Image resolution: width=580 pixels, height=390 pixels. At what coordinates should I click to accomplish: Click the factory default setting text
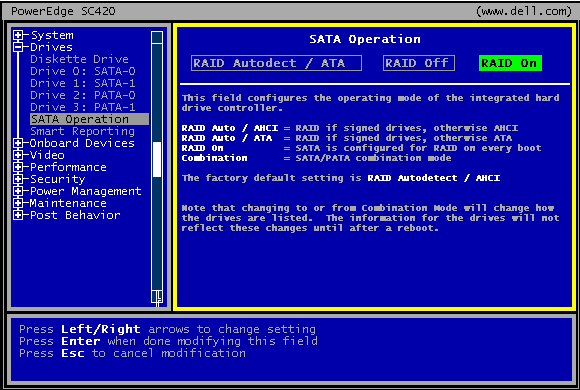pos(341,178)
